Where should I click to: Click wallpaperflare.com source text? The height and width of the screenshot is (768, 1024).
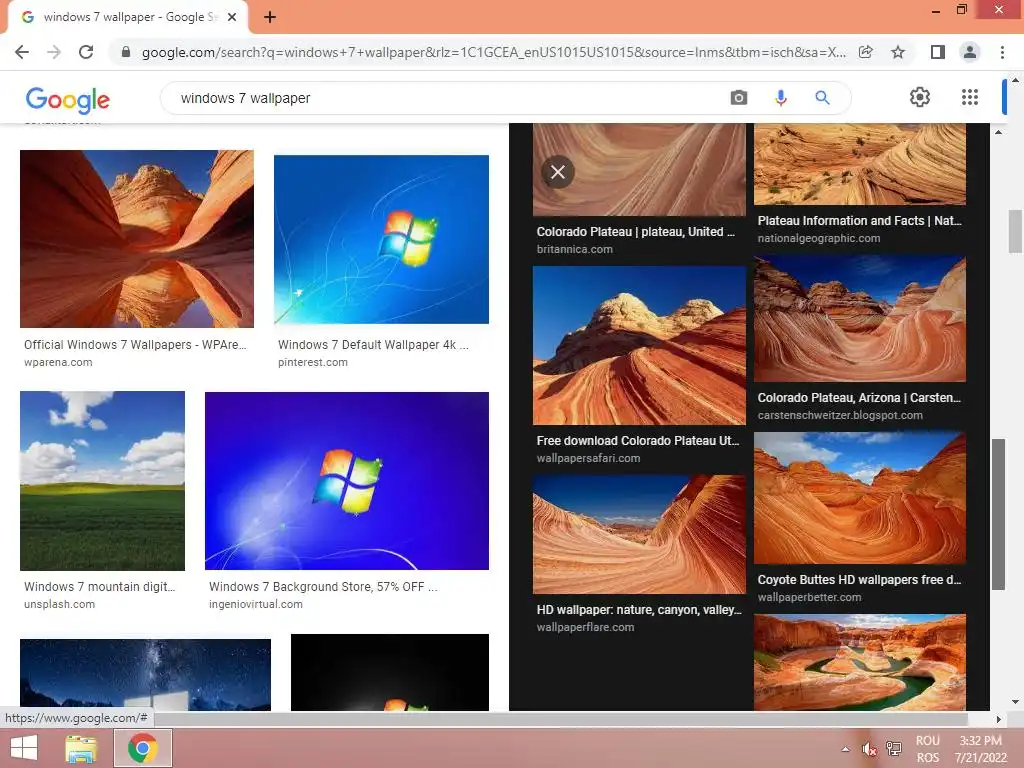coord(585,627)
